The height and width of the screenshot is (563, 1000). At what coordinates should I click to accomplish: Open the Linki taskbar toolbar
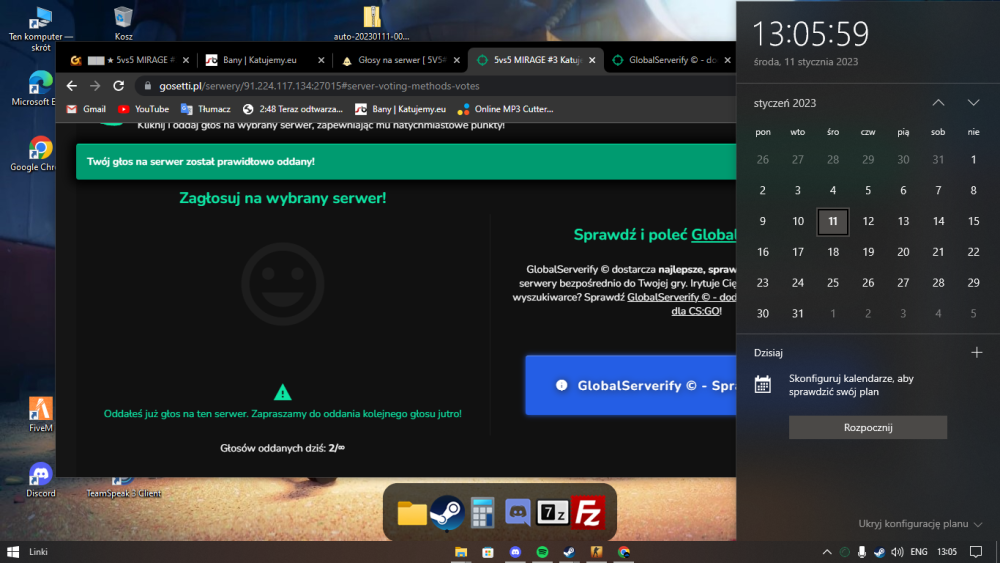38,552
